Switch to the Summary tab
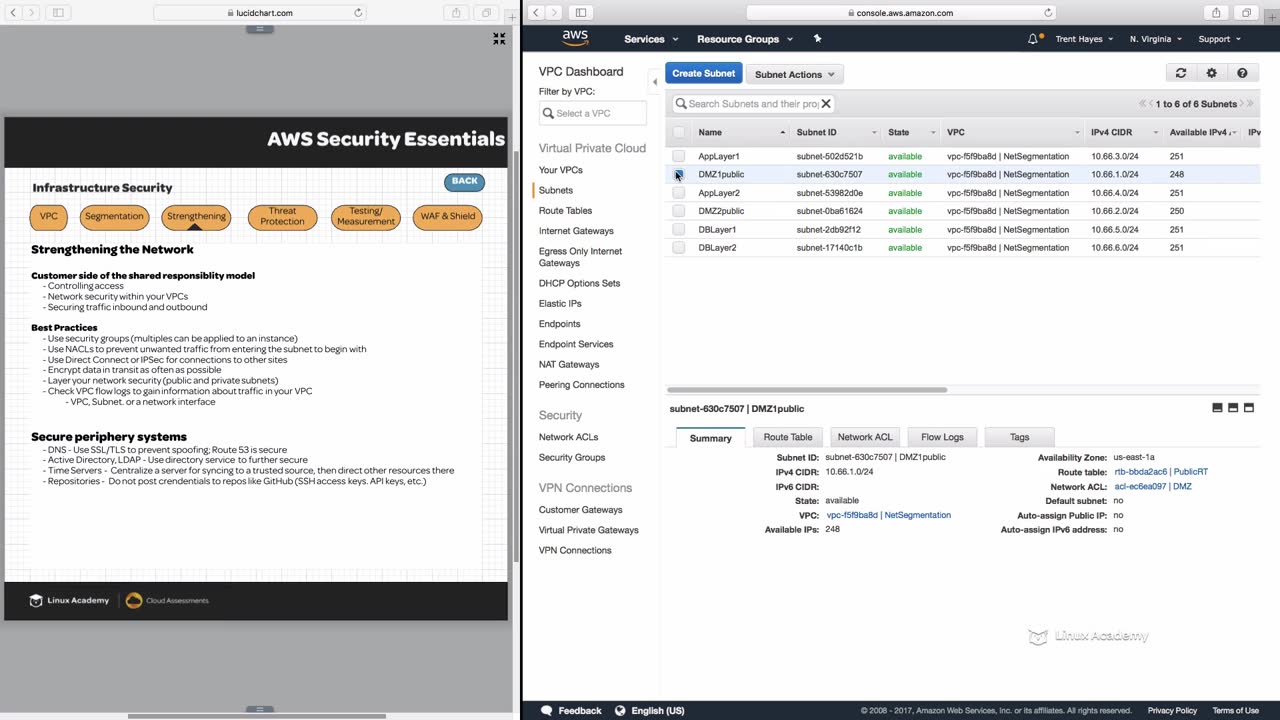The height and width of the screenshot is (720, 1280). pyautogui.click(x=710, y=437)
